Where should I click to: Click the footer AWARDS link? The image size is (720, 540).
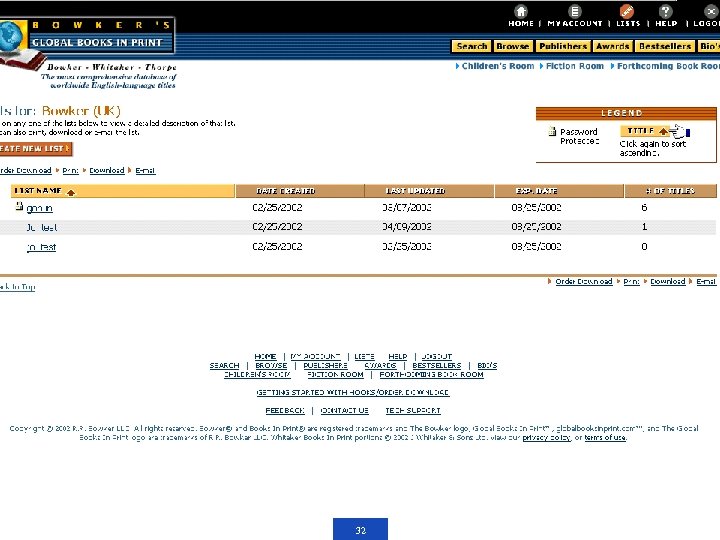(380, 366)
